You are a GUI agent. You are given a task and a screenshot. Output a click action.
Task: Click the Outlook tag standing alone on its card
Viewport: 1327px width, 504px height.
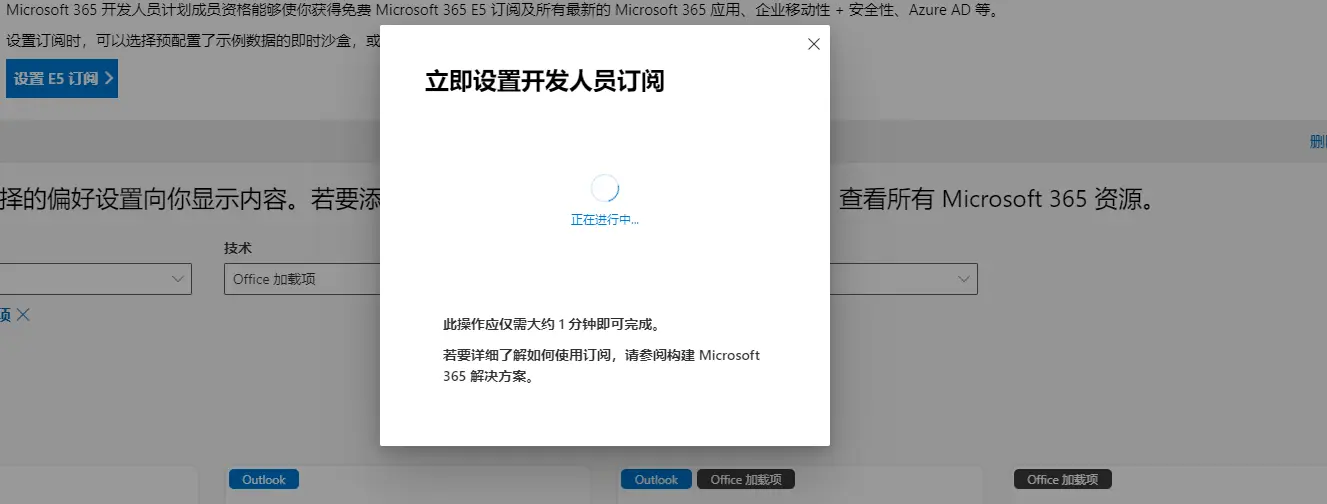tap(264, 479)
